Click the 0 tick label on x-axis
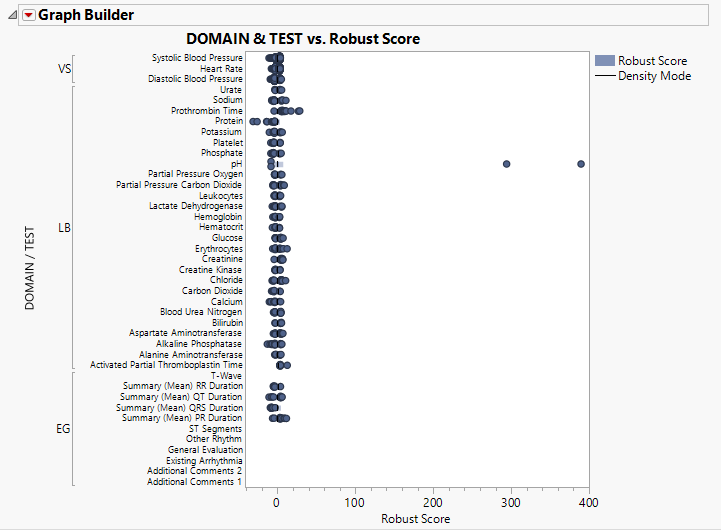The height and width of the screenshot is (530, 721). point(277,502)
